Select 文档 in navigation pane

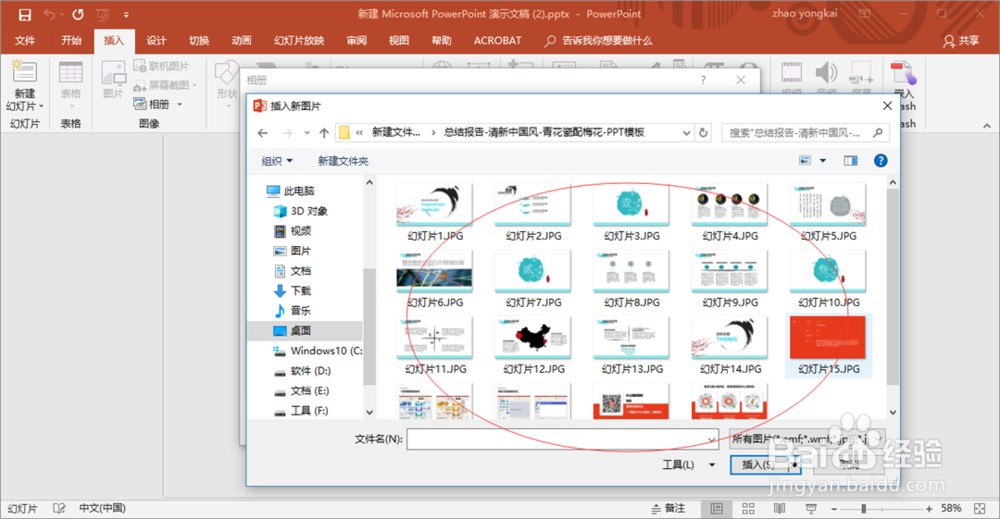[292, 271]
